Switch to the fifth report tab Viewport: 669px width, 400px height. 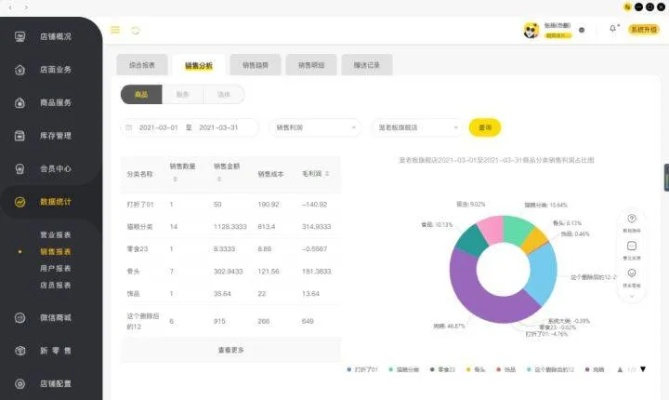click(x=366, y=65)
